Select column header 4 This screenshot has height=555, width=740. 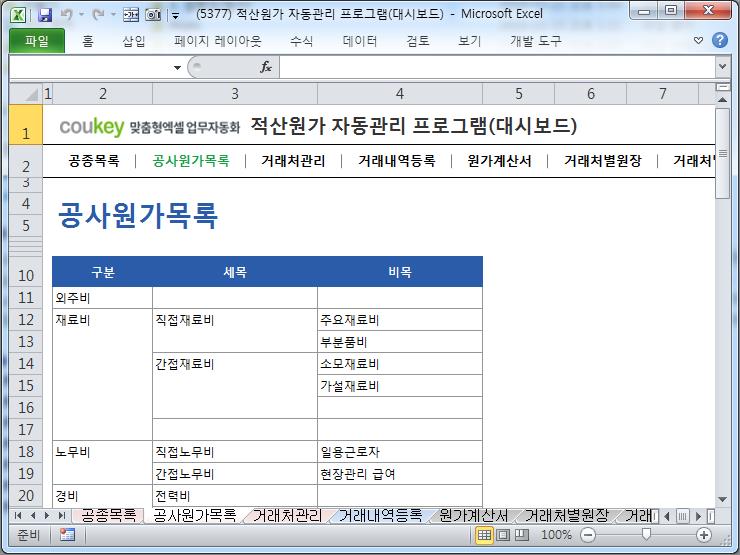coord(400,94)
